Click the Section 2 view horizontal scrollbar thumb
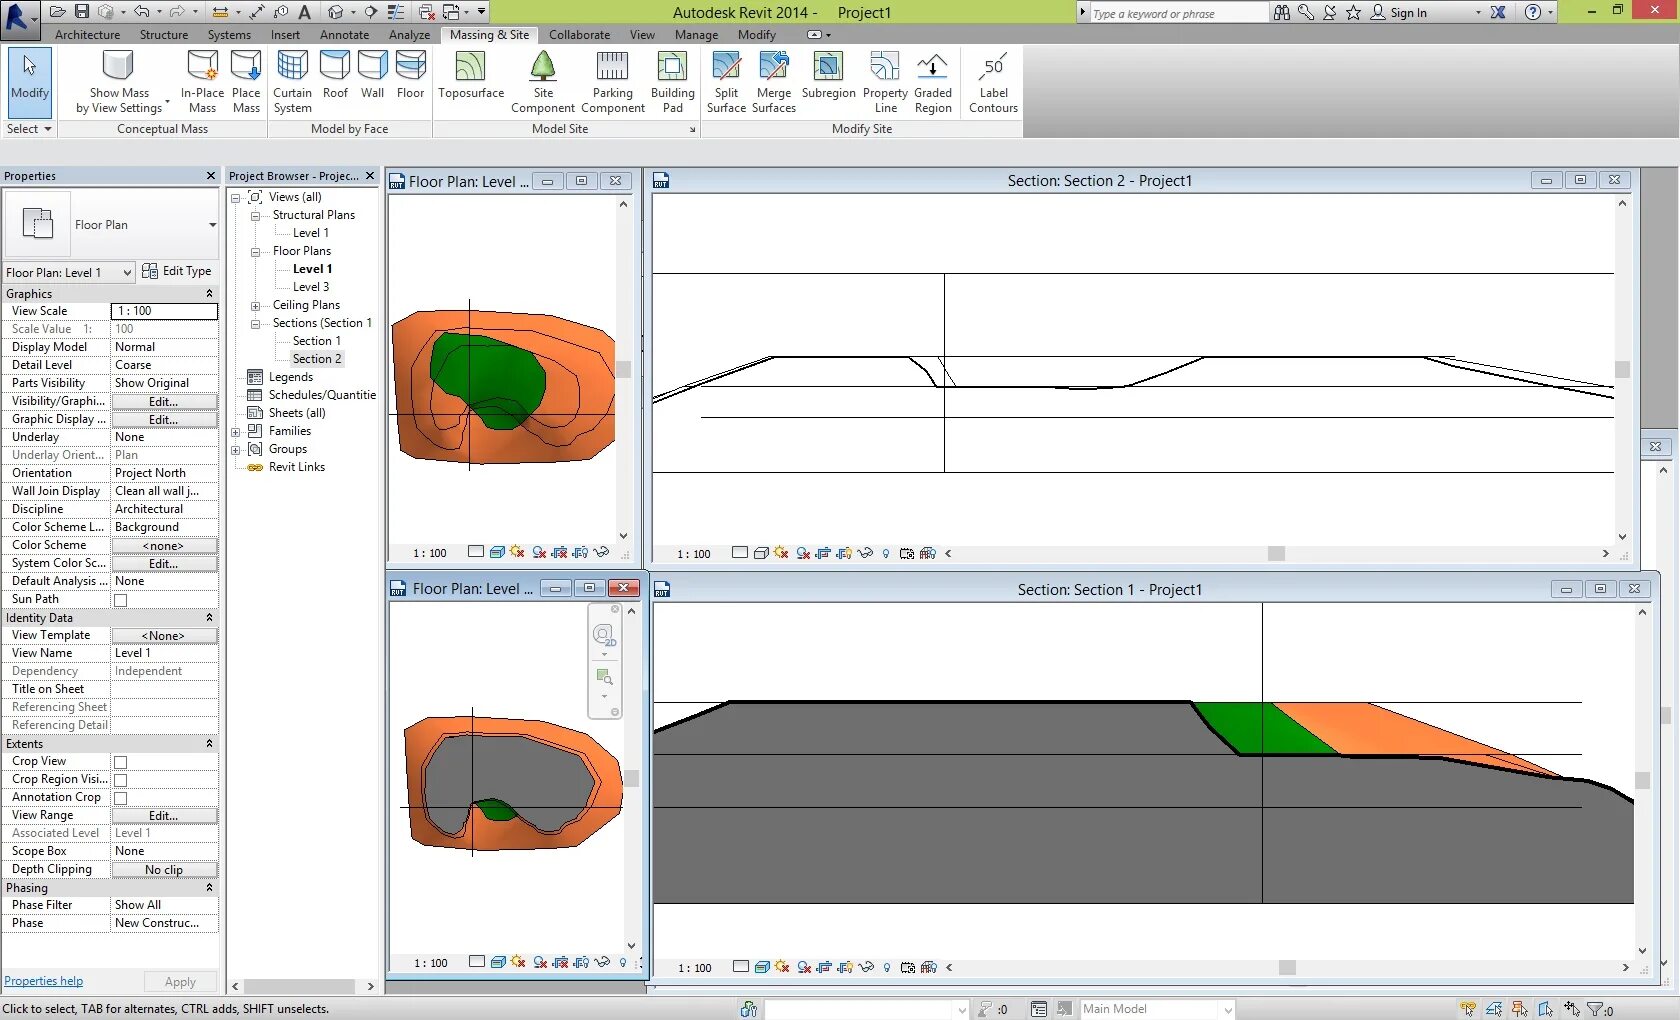Viewport: 1680px width, 1020px height. pos(1276,554)
